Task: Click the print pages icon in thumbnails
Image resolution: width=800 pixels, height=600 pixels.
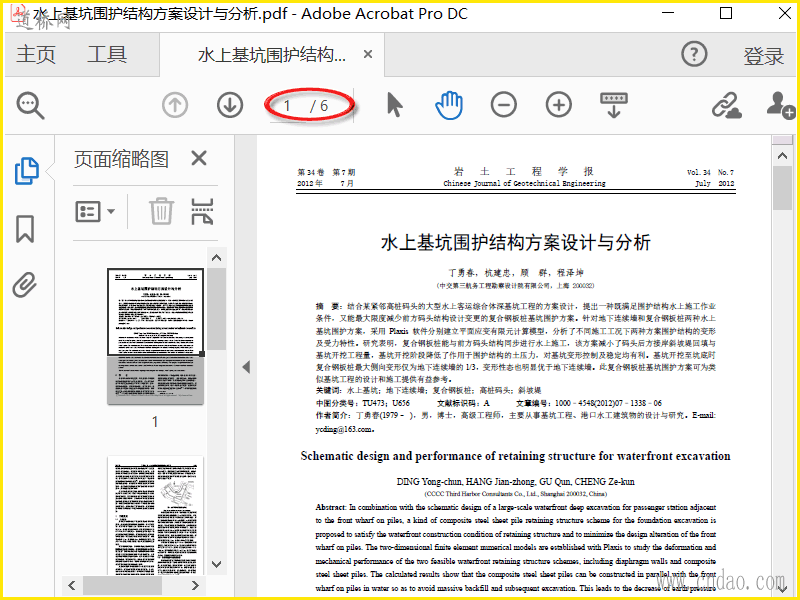Action: coord(202,211)
